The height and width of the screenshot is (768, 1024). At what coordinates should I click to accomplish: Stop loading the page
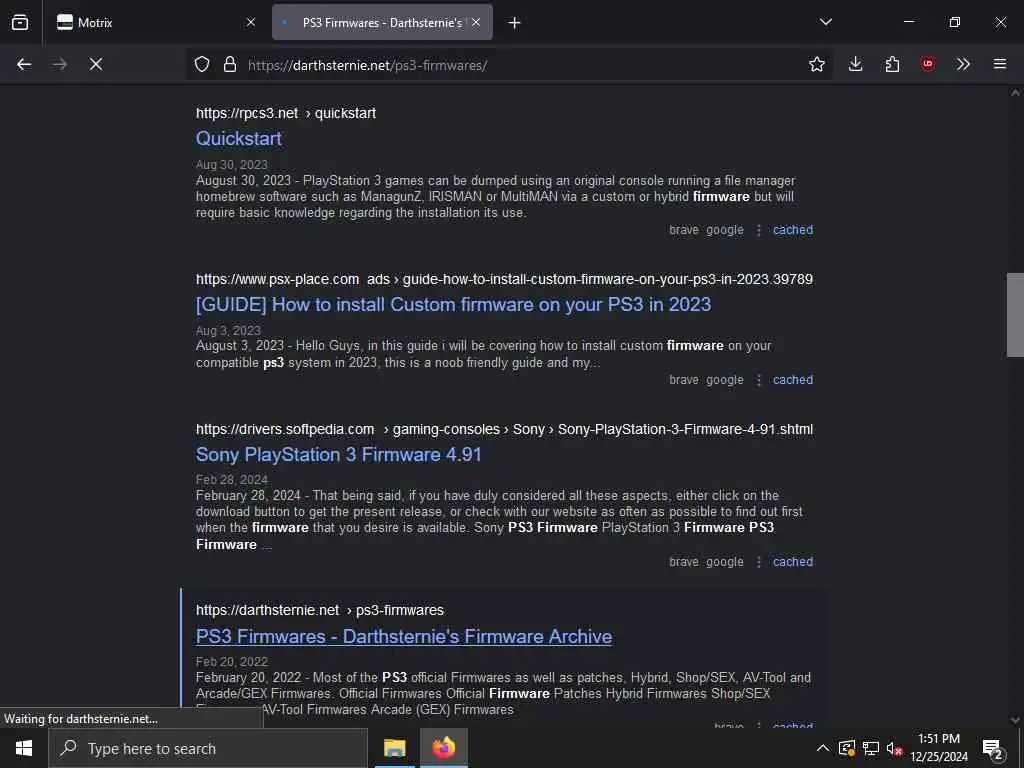tap(96, 64)
